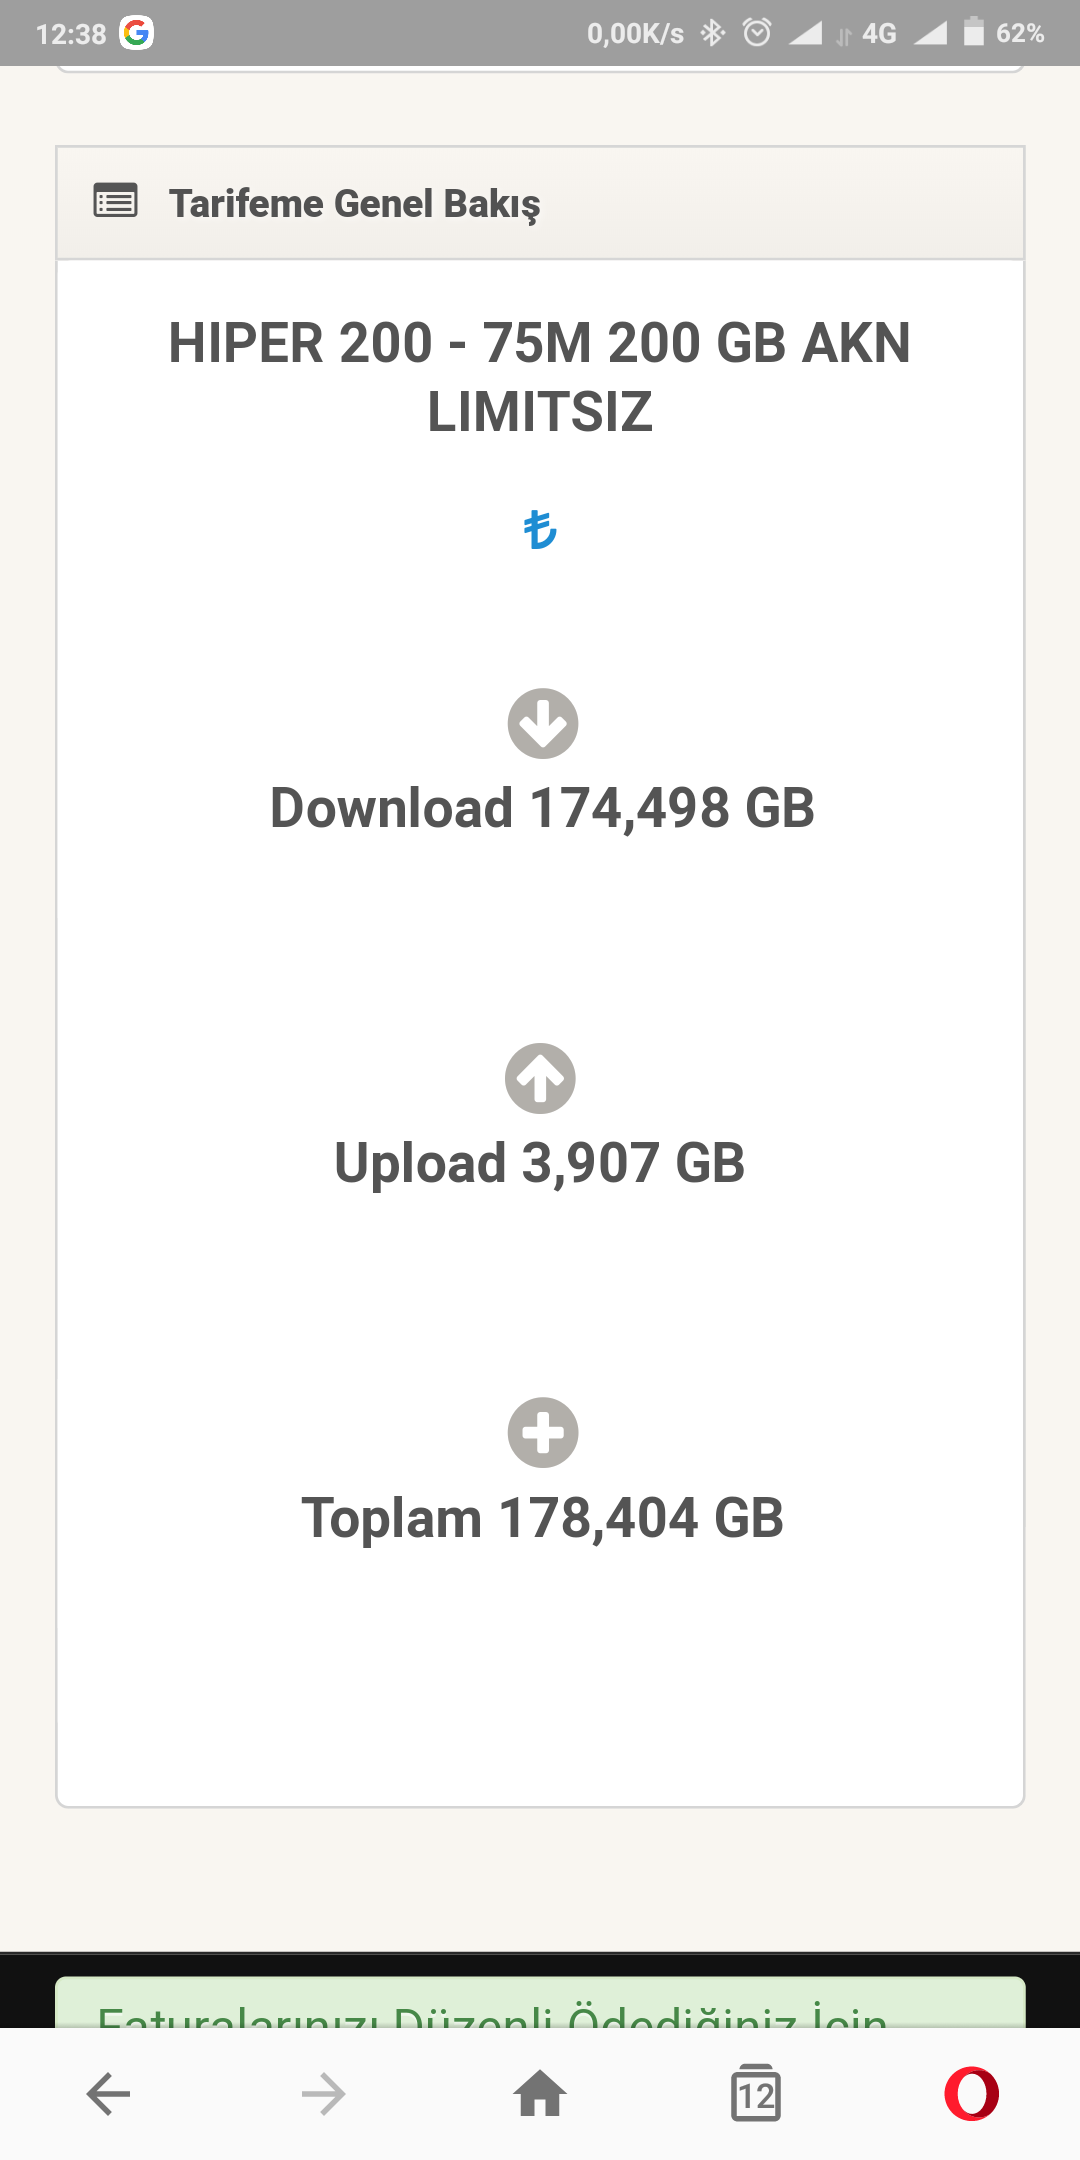Tap the browser back arrow
Screen dimensions: 1080x2160
pyautogui.click(x=108, y=2094)
